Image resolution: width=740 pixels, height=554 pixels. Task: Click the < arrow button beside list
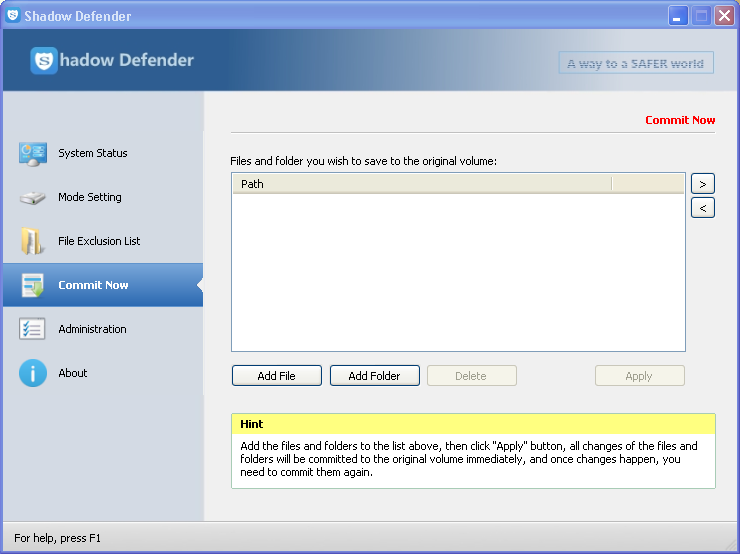703,208
